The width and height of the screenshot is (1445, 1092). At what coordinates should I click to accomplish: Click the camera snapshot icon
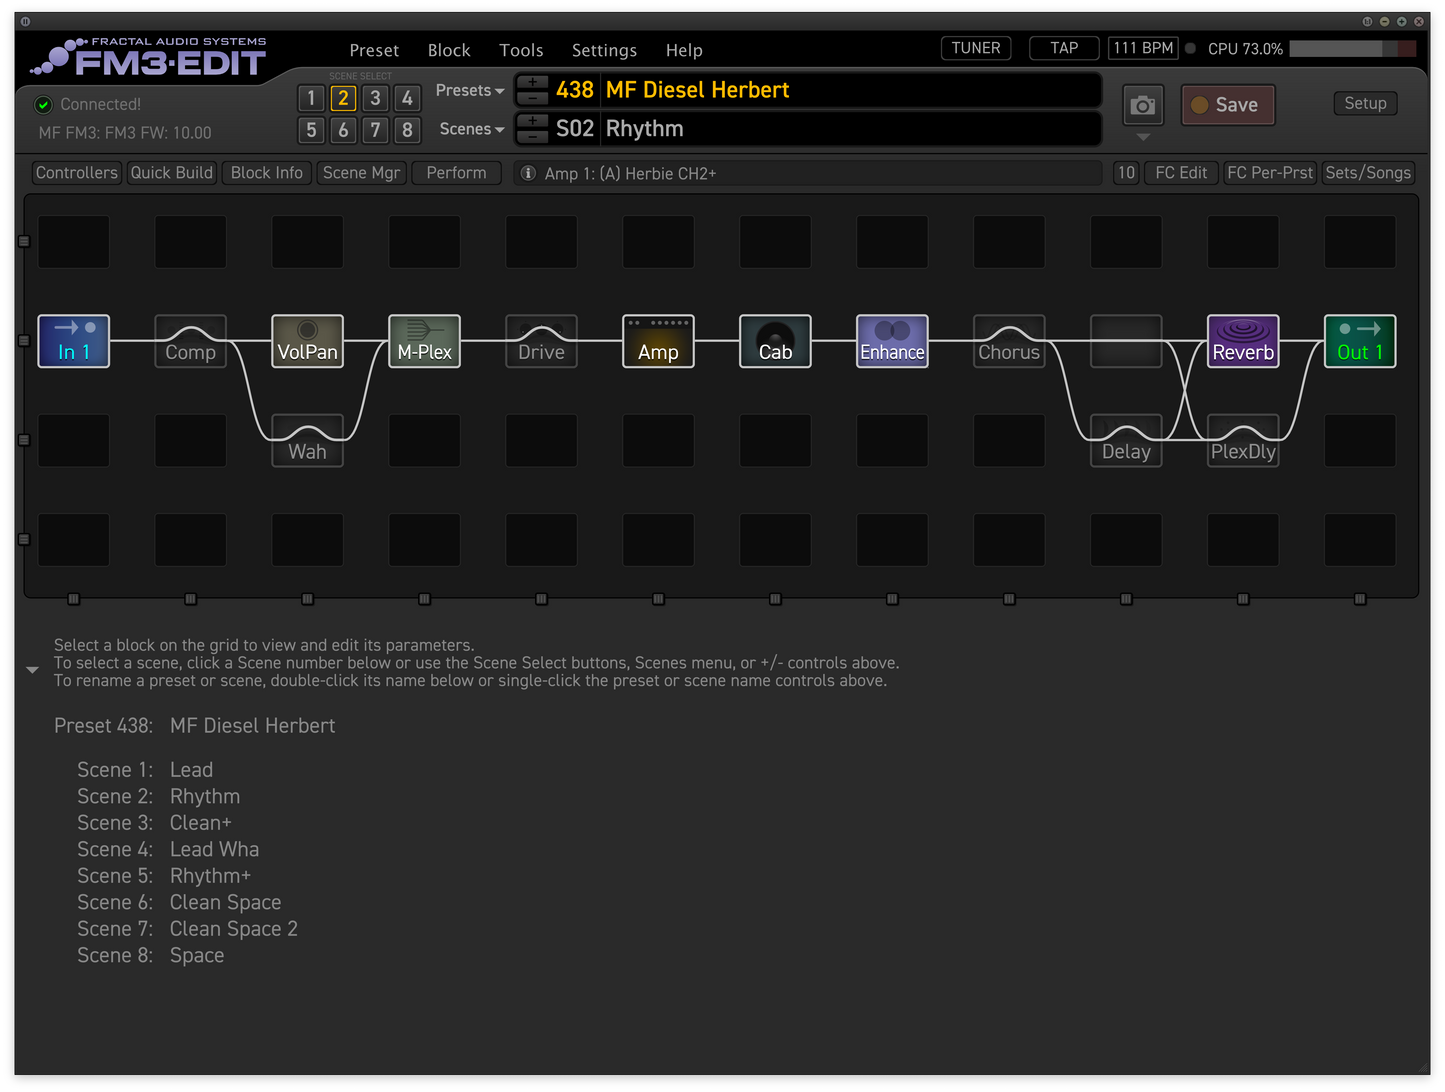(1142, 105)
